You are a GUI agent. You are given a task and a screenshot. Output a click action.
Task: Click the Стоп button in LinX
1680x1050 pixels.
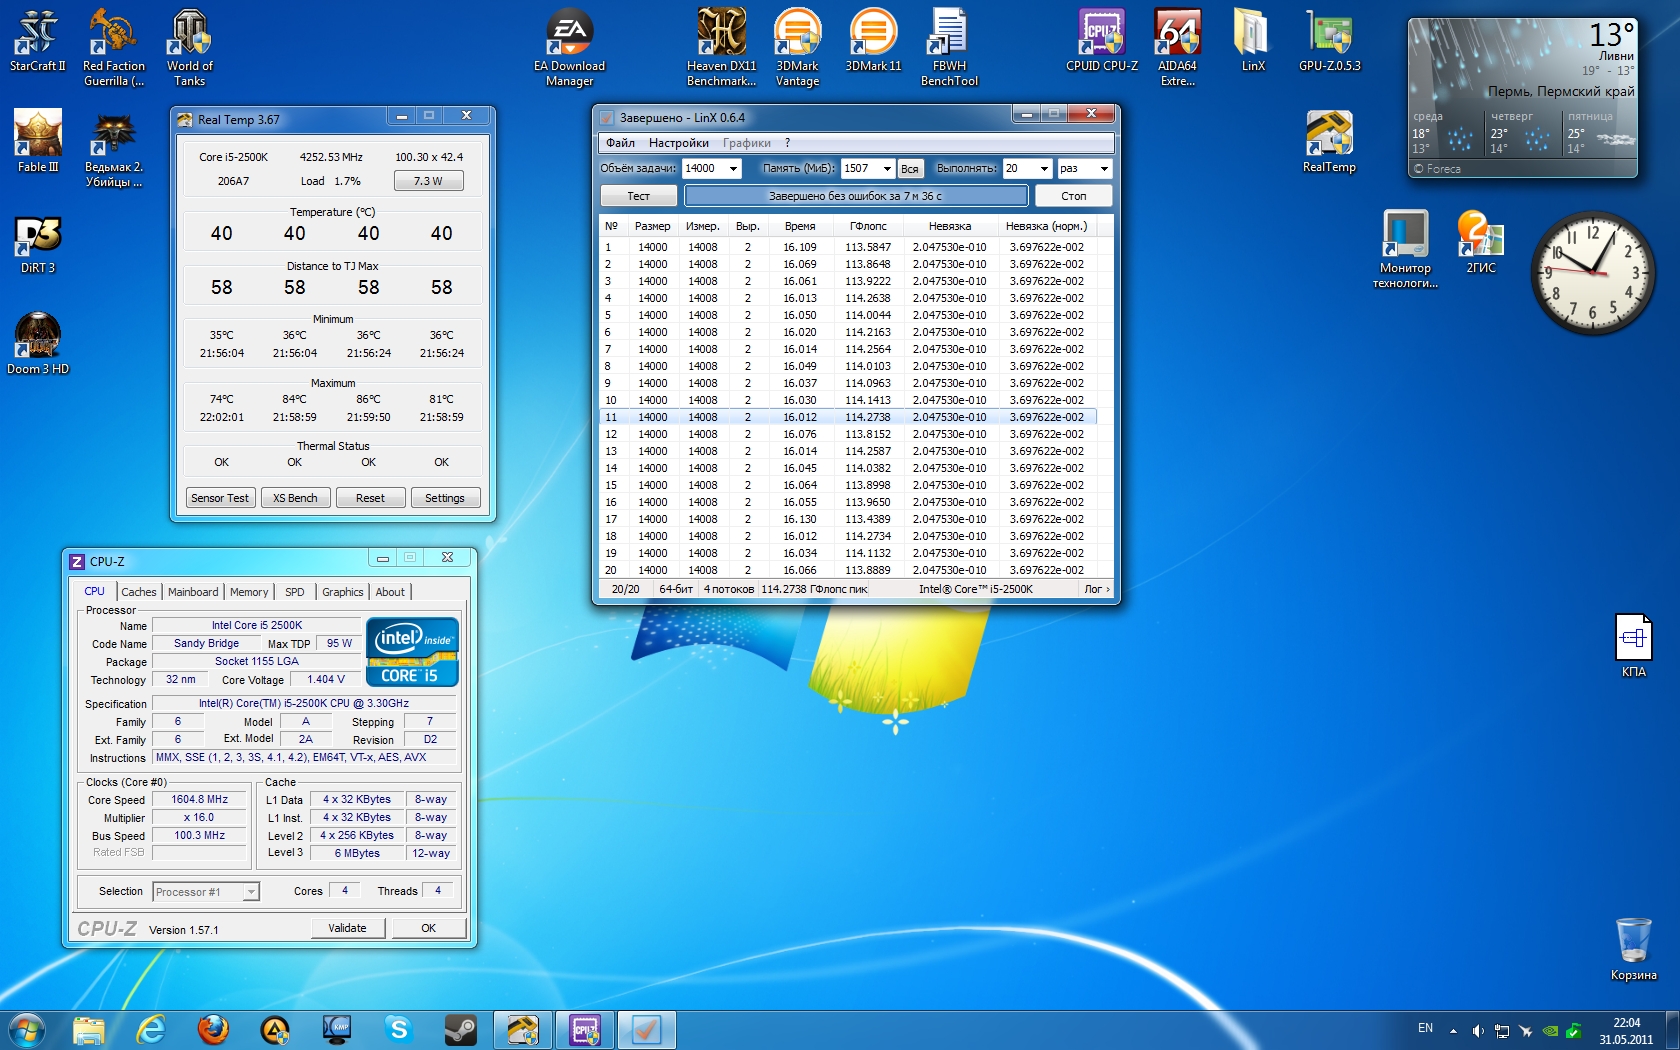(1073, 196)
